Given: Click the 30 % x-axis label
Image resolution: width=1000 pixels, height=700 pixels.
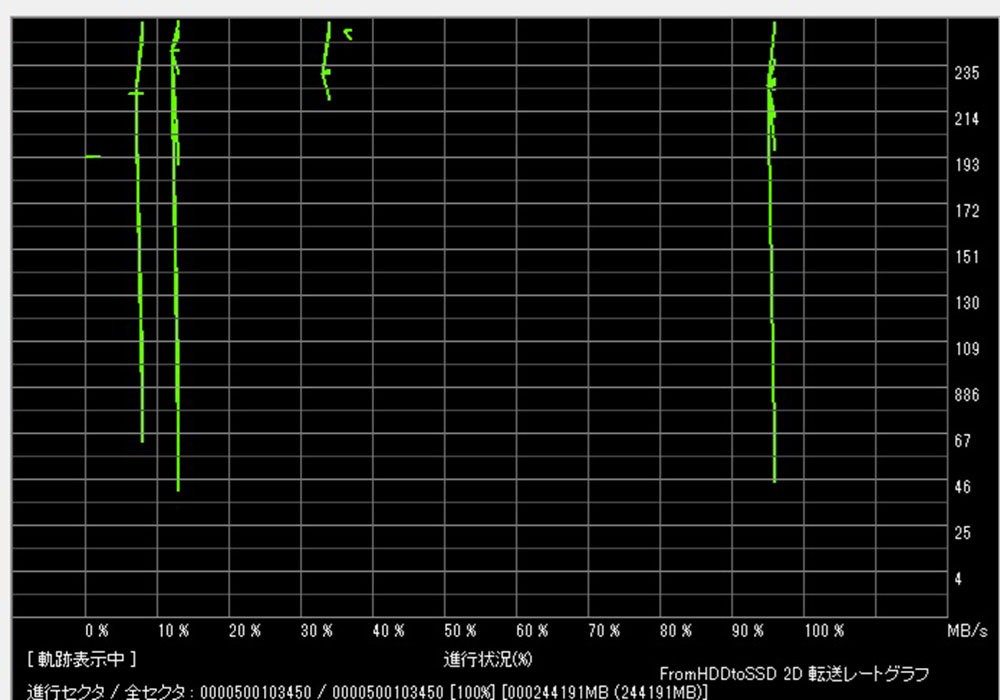Looking at the screenshot, I should tap(317, 631).
